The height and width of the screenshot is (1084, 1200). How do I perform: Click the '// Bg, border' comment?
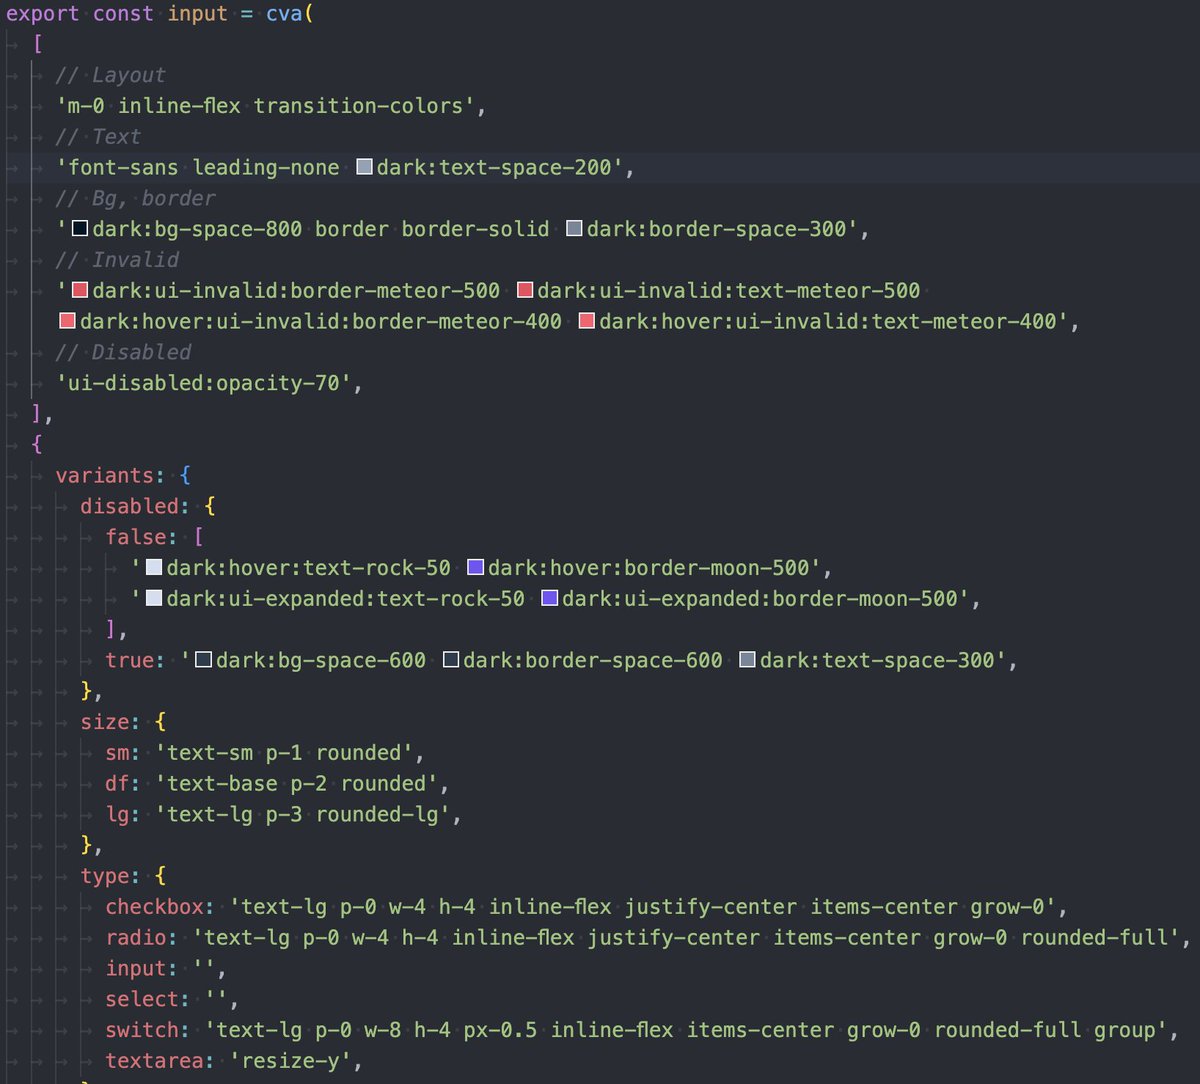(135, 198)
